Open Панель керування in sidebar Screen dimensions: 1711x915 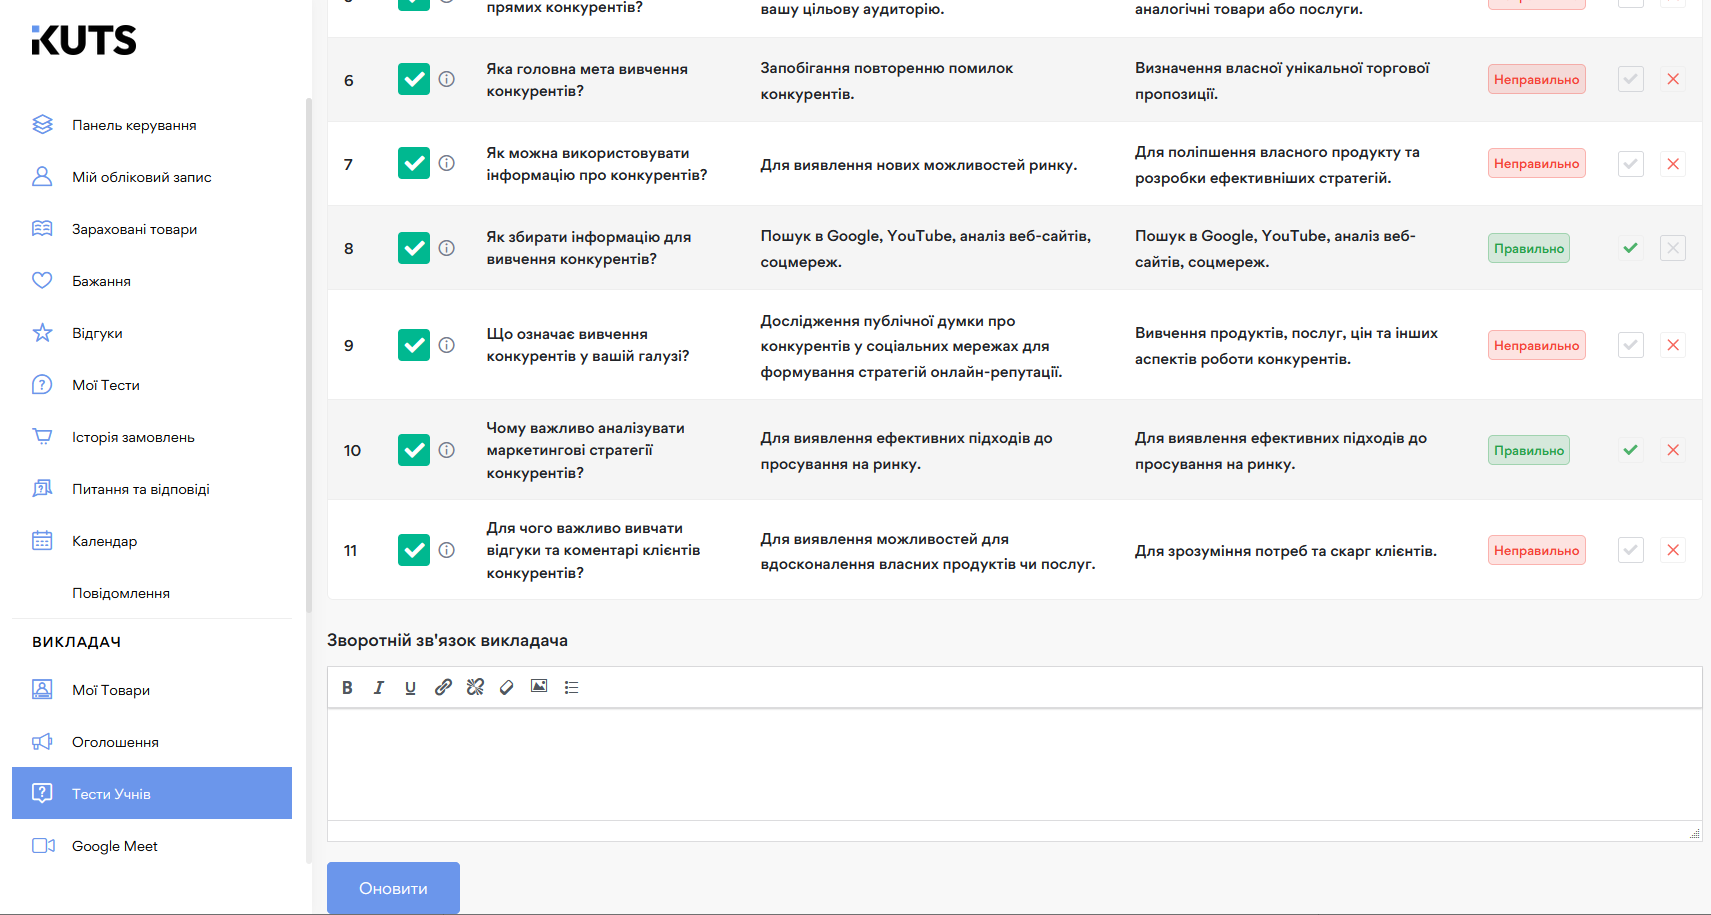pyautogui.click(x=134, y=125)
